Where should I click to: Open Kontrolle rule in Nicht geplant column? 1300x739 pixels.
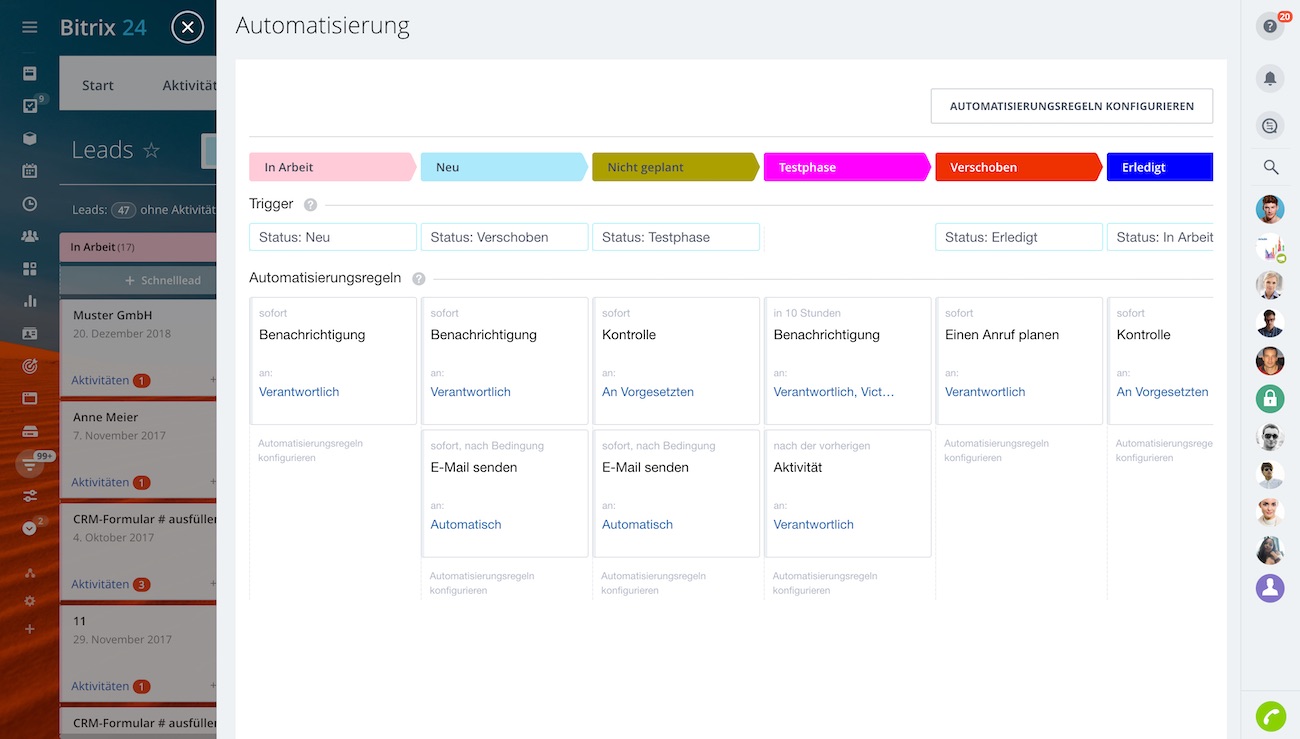[x=676, y=360]
